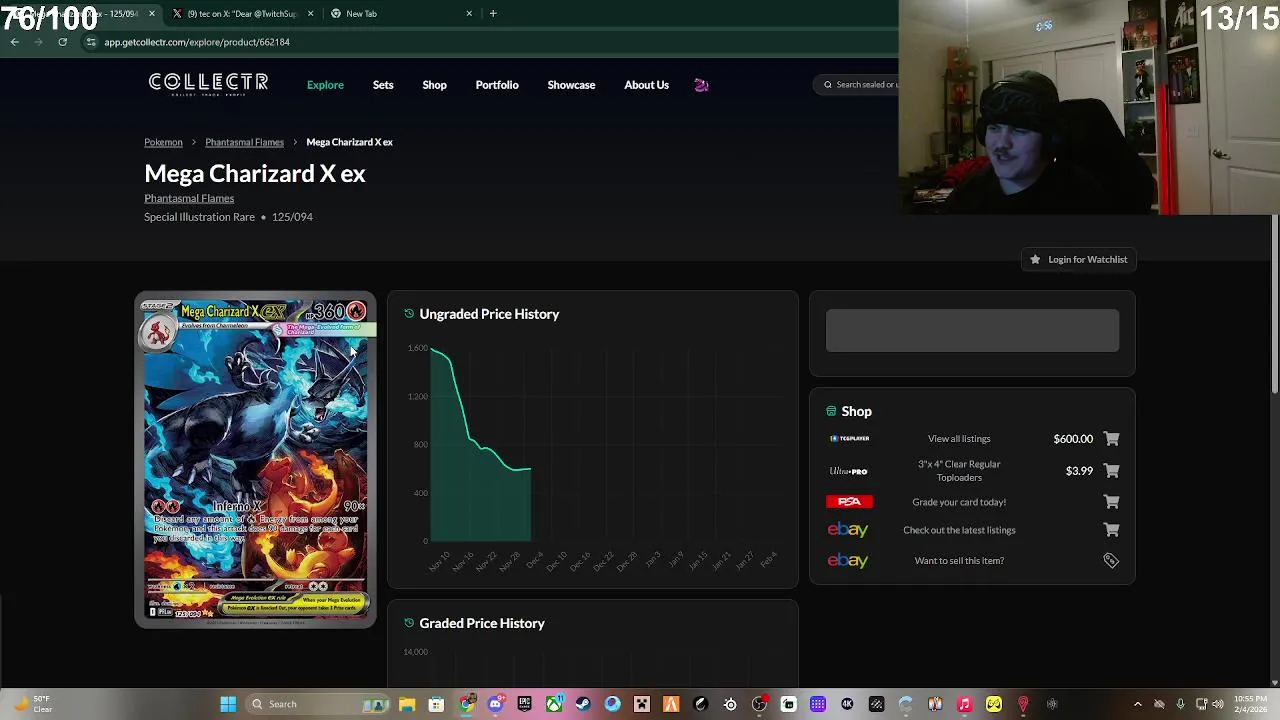Viewport: 1280px width, 720px height.
Task: Click the PSA logo
Action: [x=849, y=502]
